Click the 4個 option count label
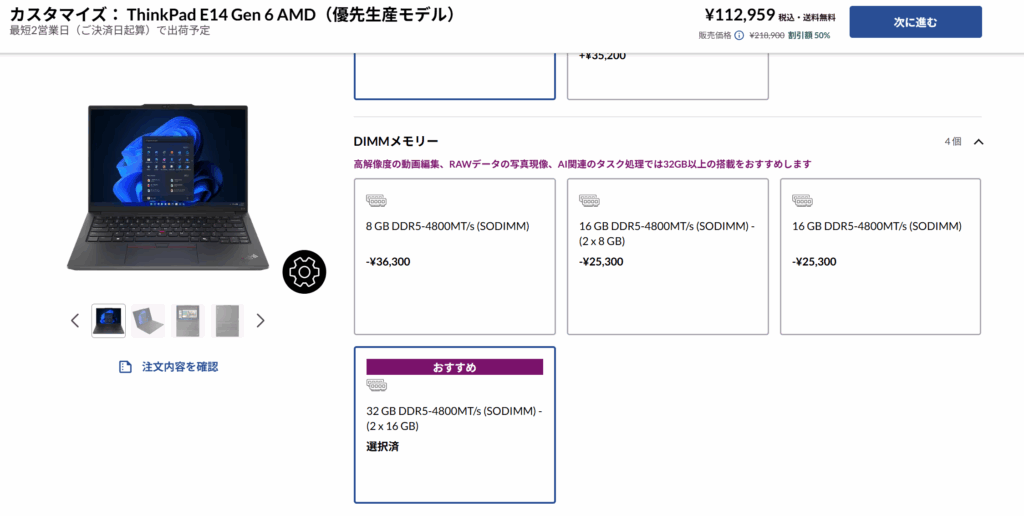The height and width of the screenshot is (516, 1024). point(952,142)
